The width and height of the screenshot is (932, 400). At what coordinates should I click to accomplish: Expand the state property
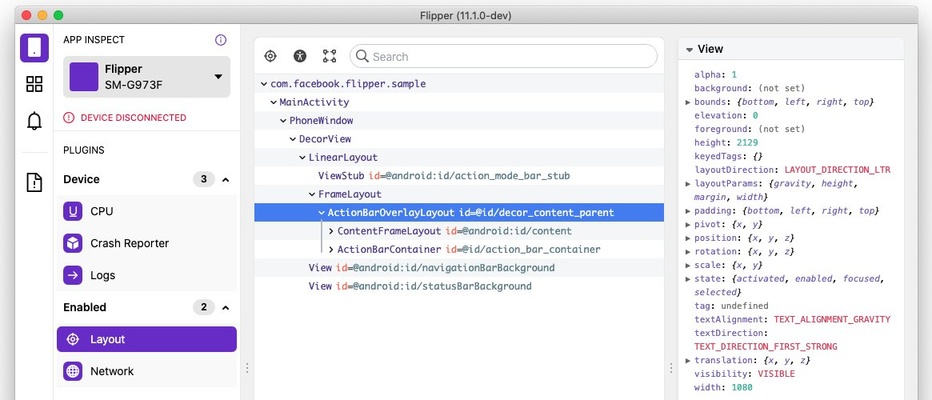pyautogui.click(x=688, y=279)
